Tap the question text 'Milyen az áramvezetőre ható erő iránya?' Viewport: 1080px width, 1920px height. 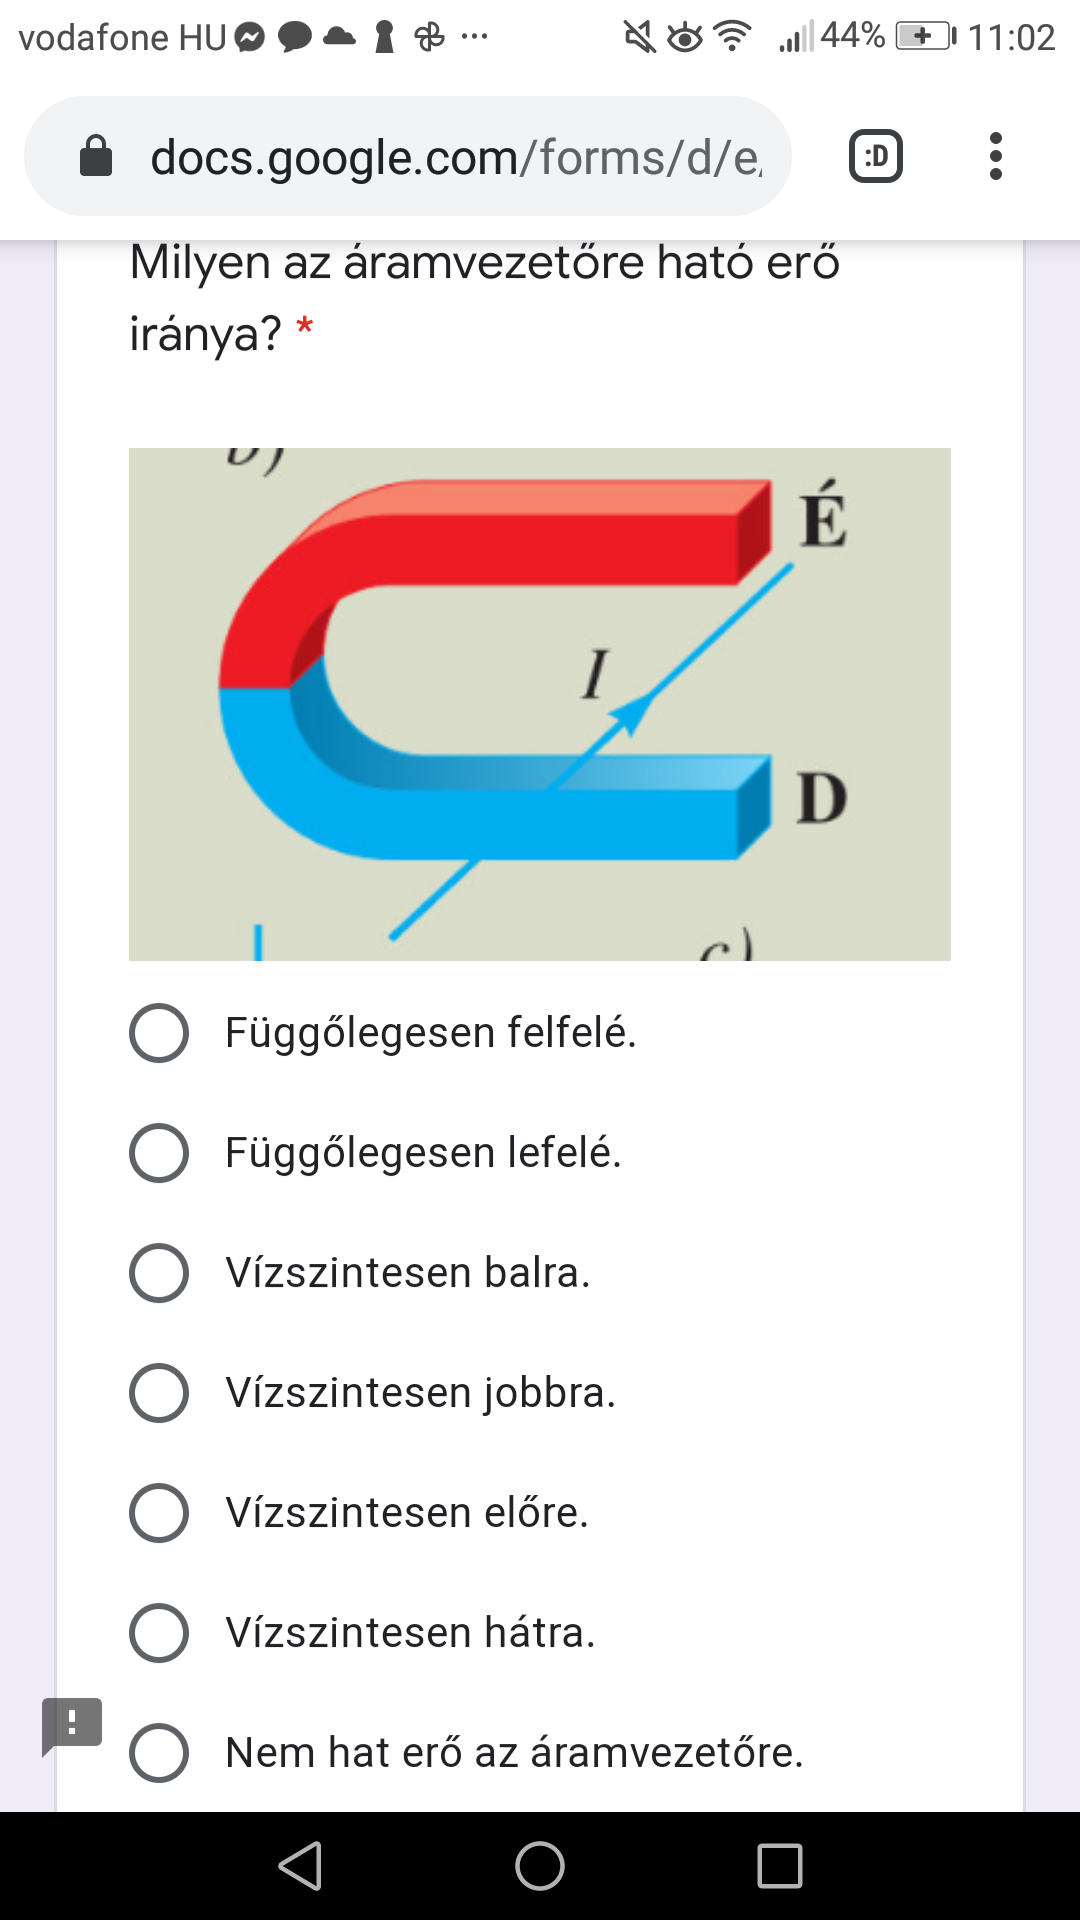[485, 297]
